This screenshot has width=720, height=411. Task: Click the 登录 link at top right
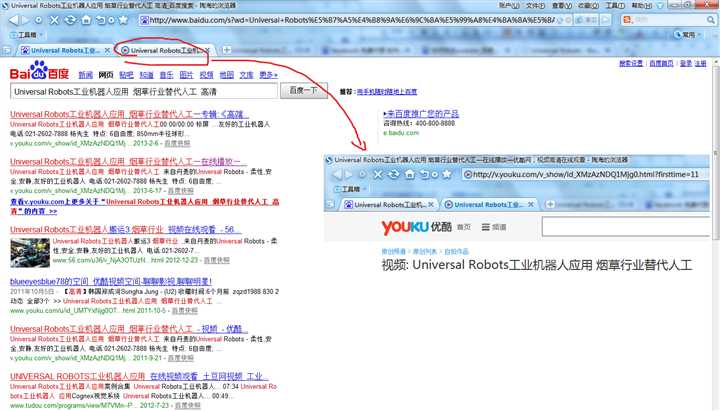(686, 63)
